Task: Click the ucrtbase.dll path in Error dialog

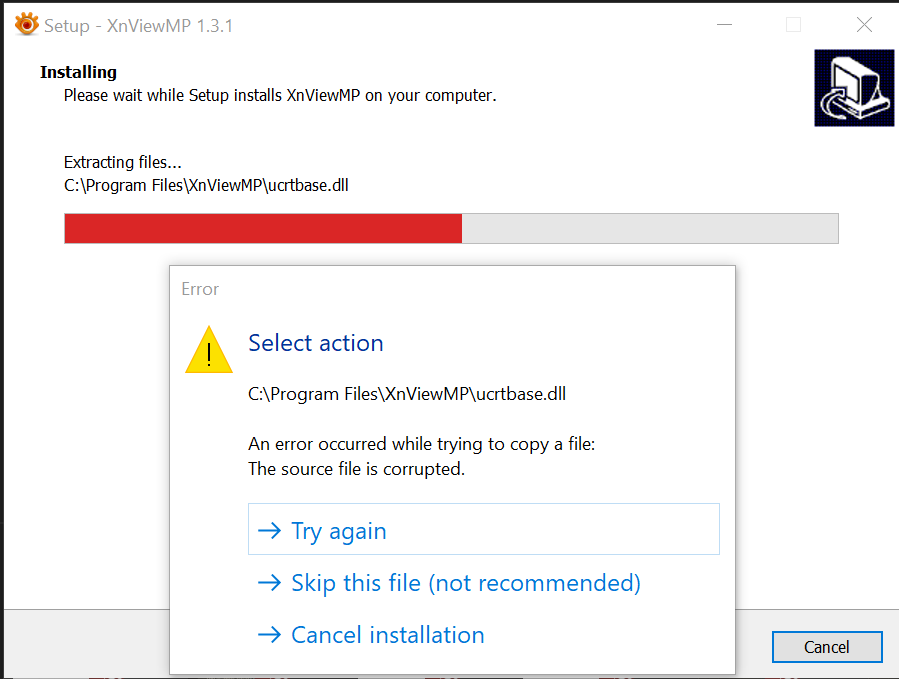Action: coord(406,393)
